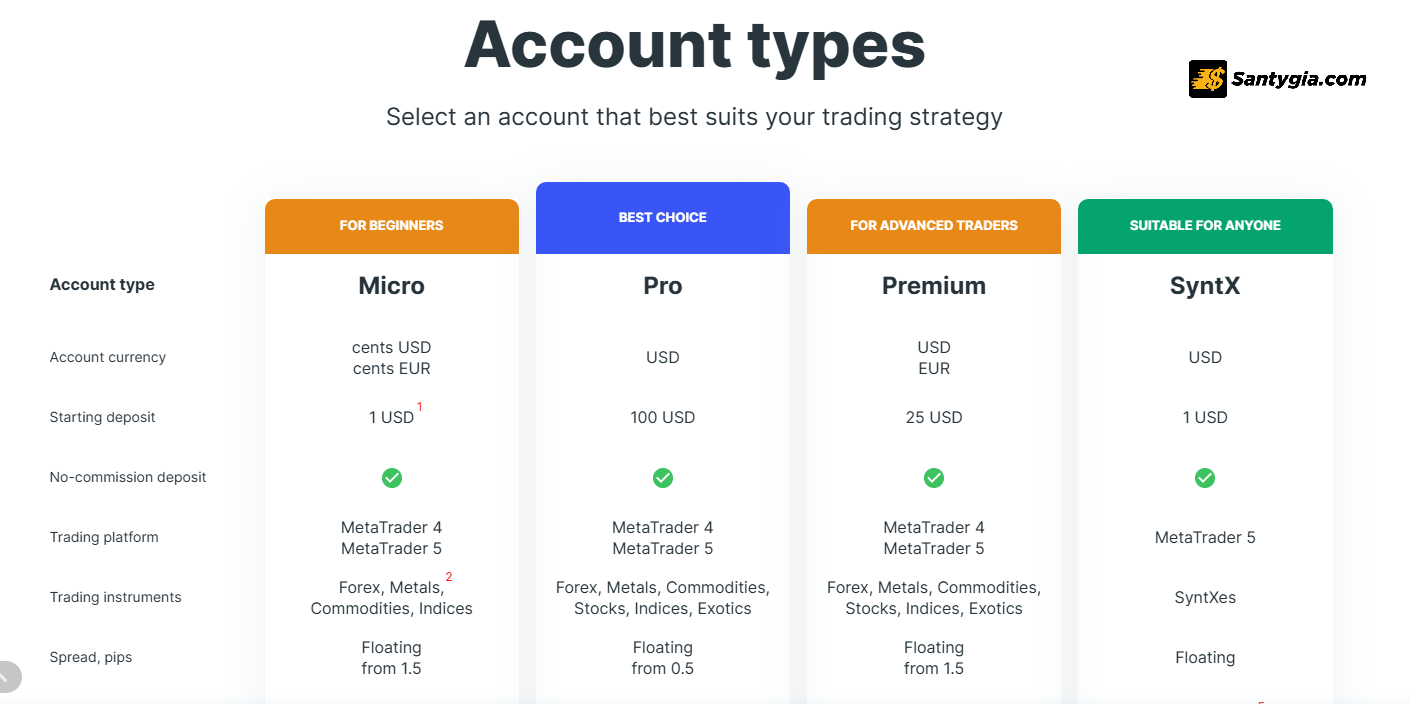
Task: Click the Pro 100 USD starting deposit
Action: 663,418
